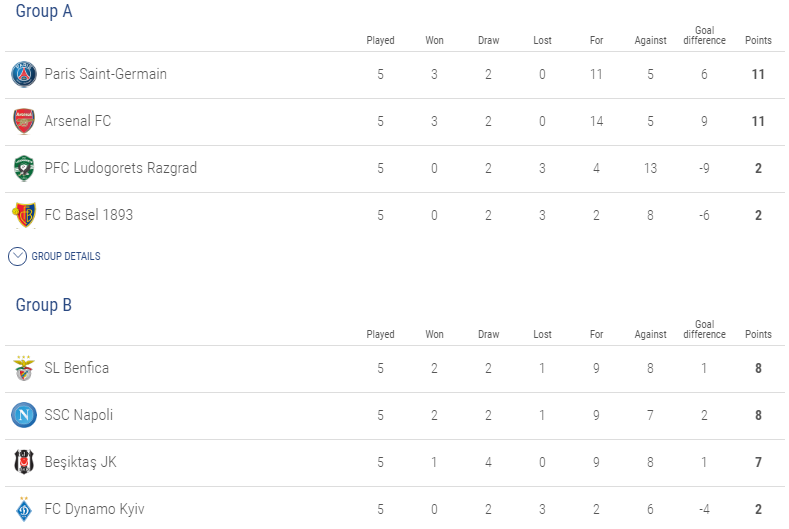Viewport: 789px width, 529px height.
Task: Select the SSC Napoli team name
Action: click(78, 415)
